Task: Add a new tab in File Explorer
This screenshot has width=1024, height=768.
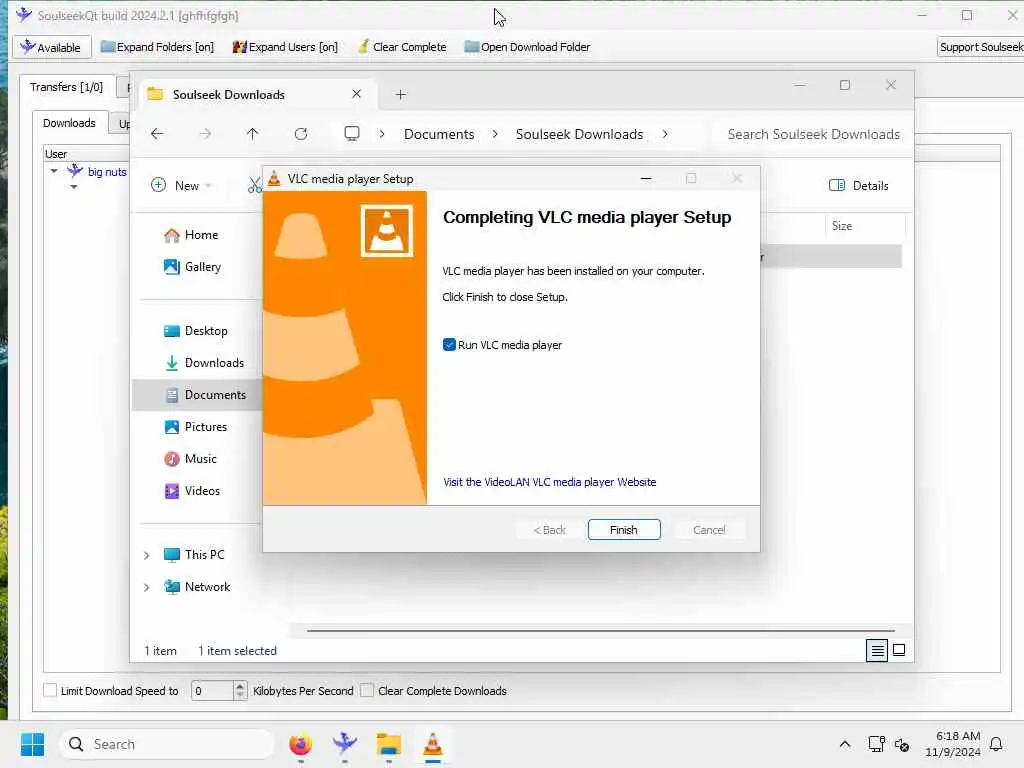Action: [400, 95]
